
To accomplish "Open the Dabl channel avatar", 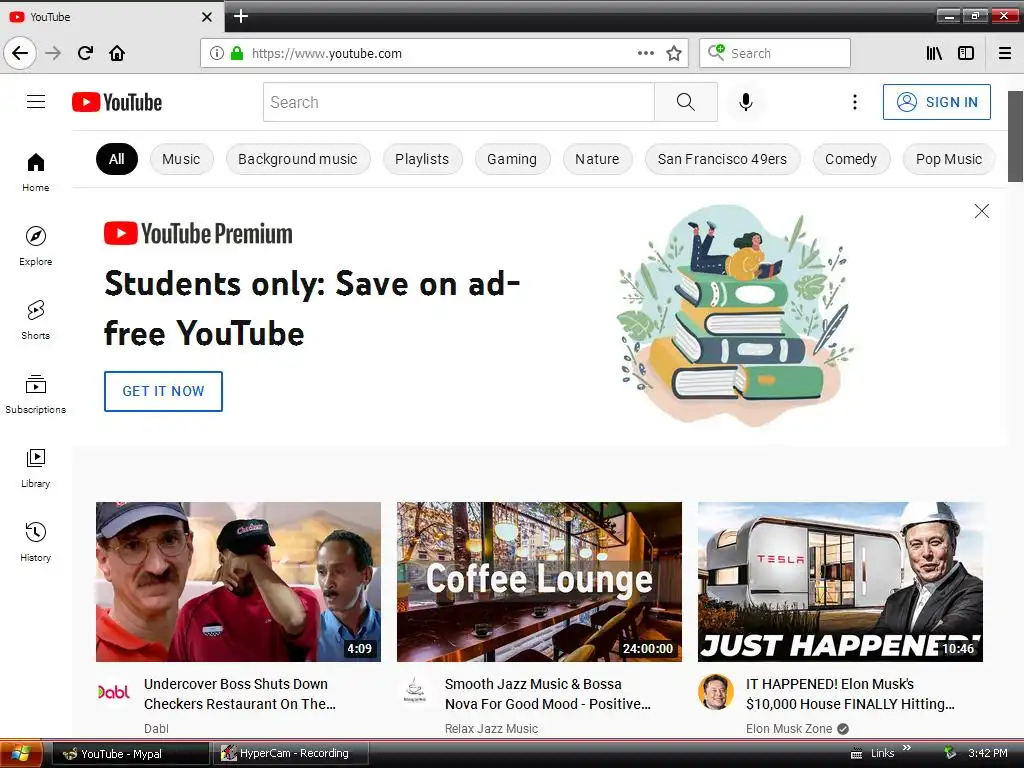I will (114, 692).
